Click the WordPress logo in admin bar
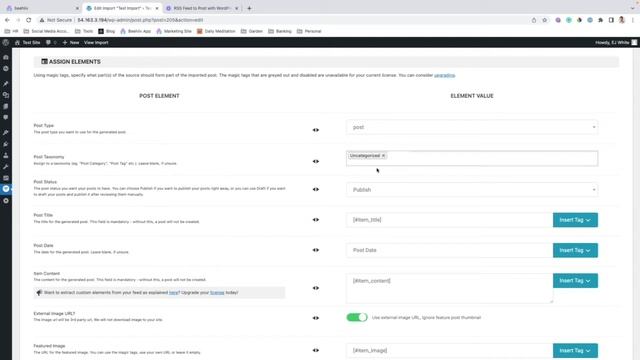The image size is (640, 360). coord(6,42)
